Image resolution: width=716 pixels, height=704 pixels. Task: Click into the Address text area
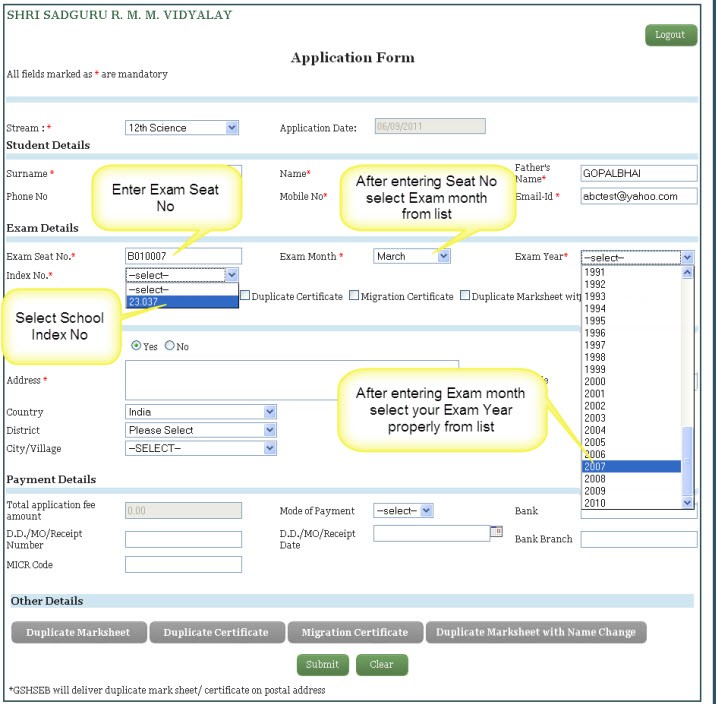pyautogui.click(x=291, y=380)
